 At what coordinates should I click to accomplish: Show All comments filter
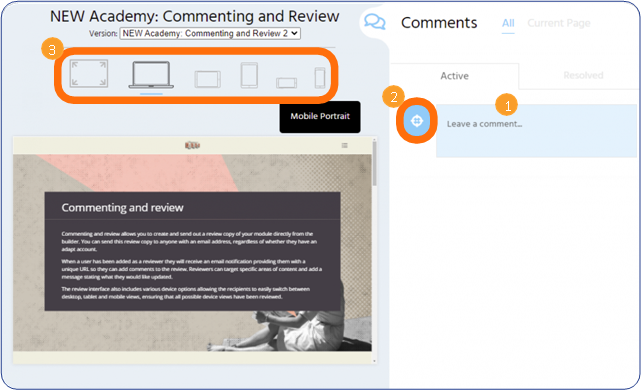[508, 23]
